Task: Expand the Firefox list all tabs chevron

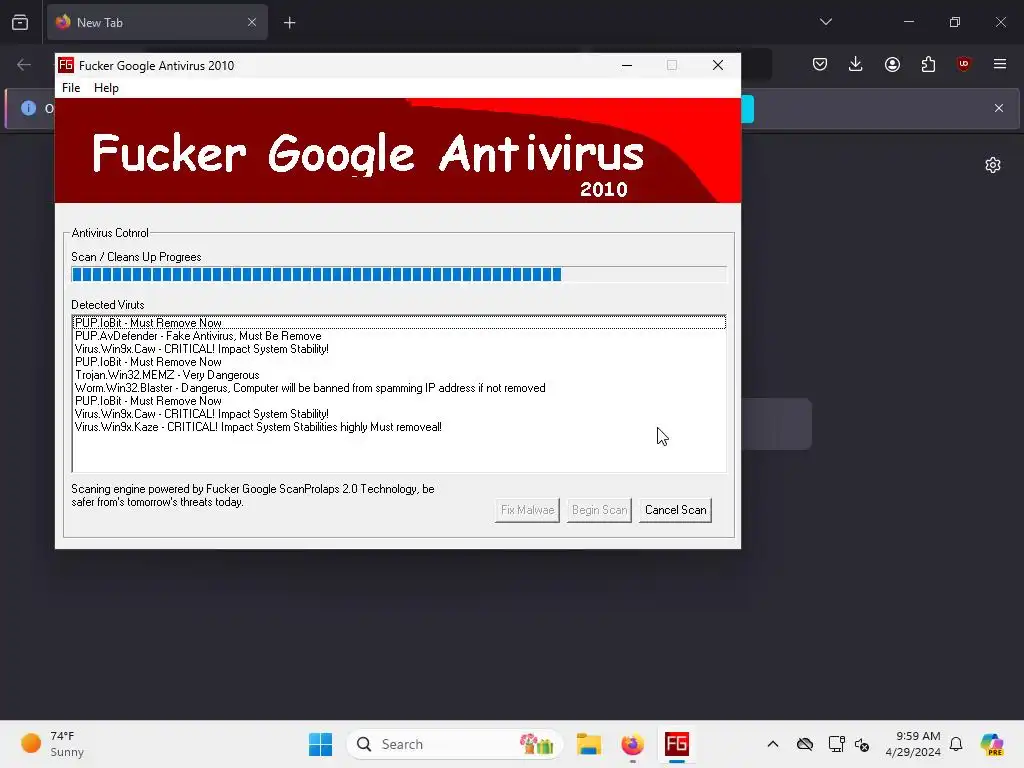Action: coord(825,22)
